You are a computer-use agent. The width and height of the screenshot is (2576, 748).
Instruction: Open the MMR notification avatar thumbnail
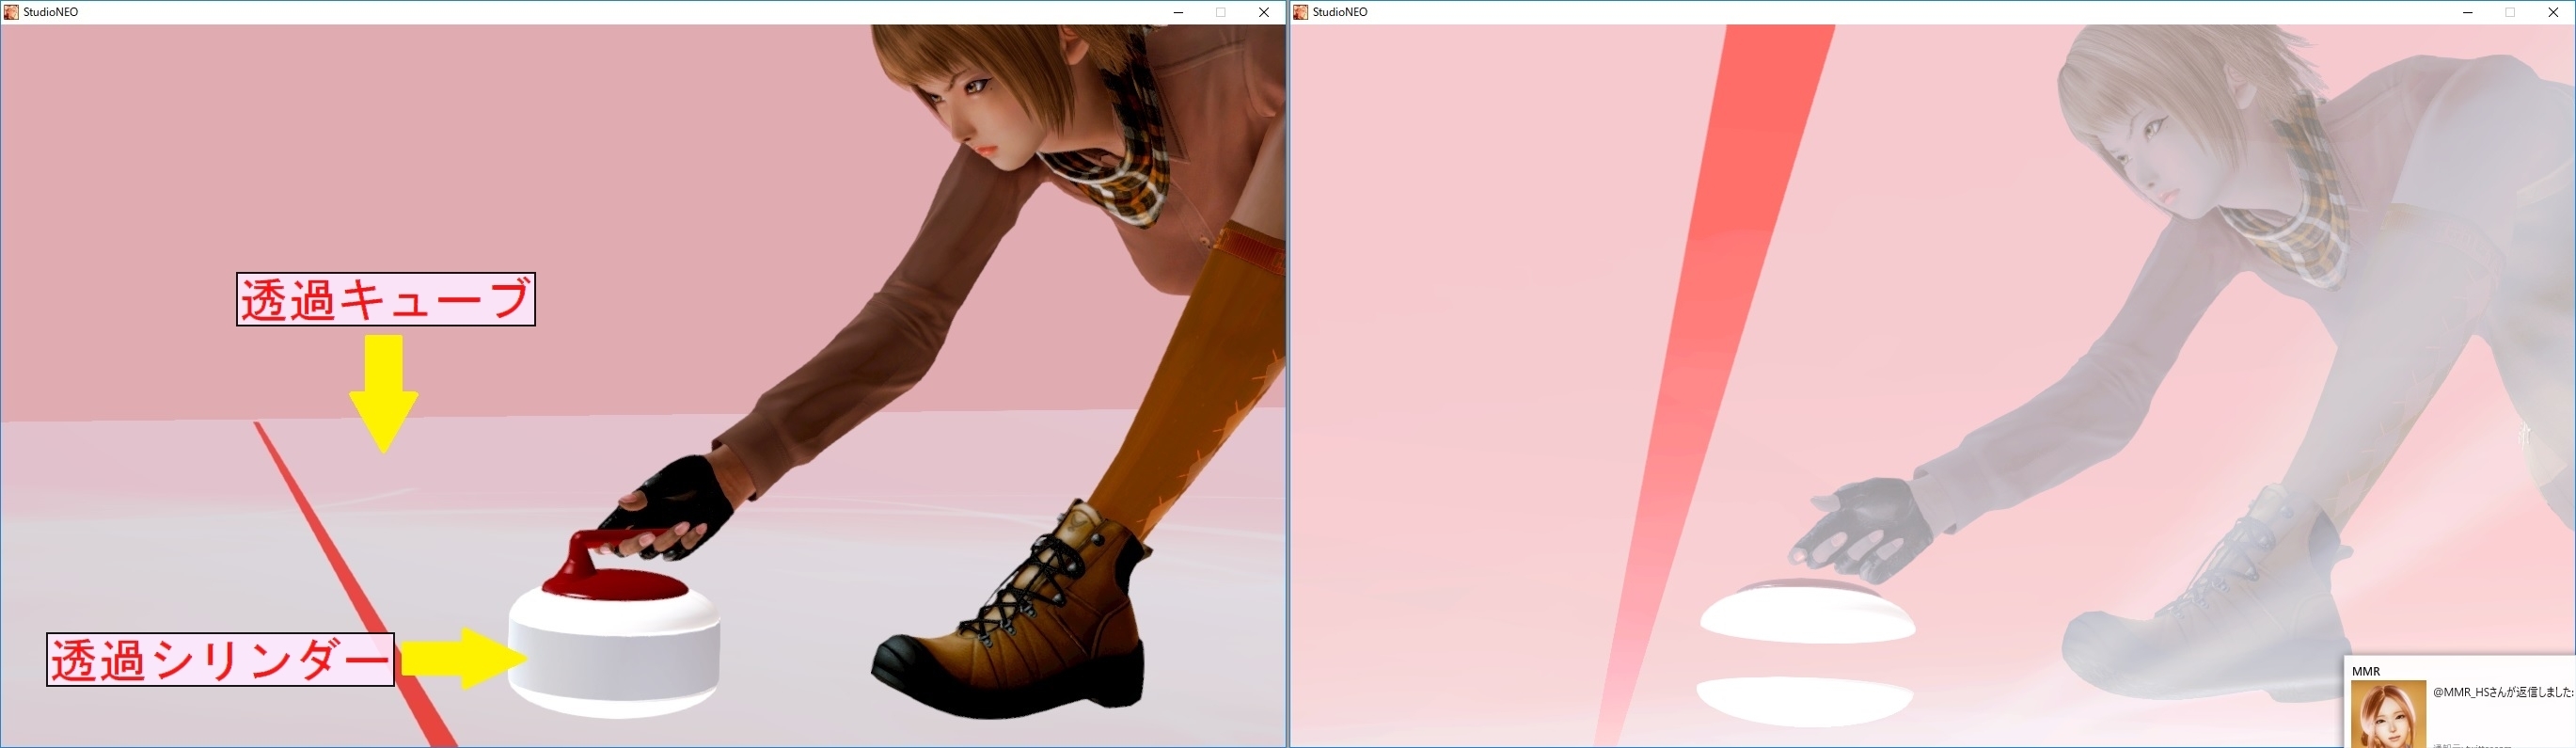2388,714
